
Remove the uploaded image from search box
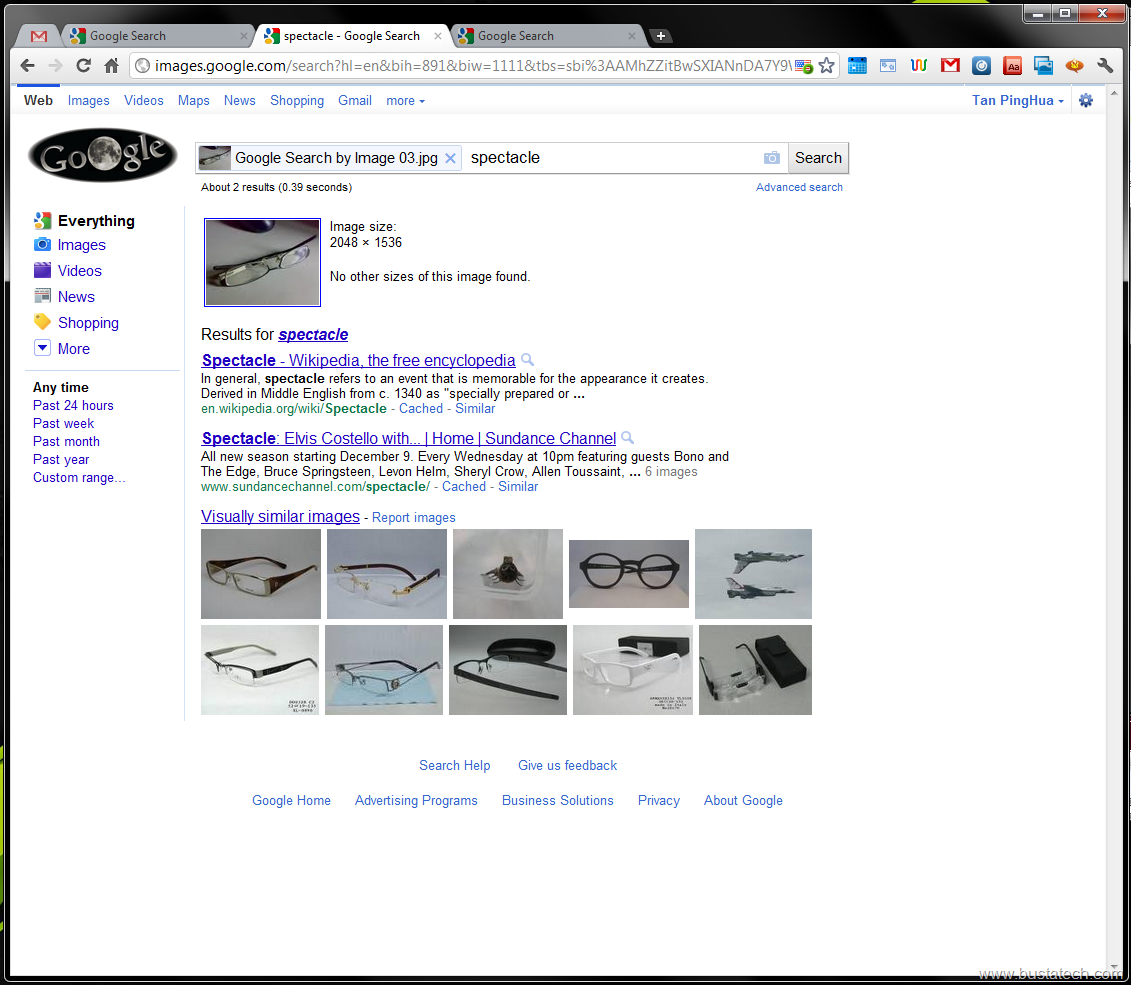click(450, 158)
